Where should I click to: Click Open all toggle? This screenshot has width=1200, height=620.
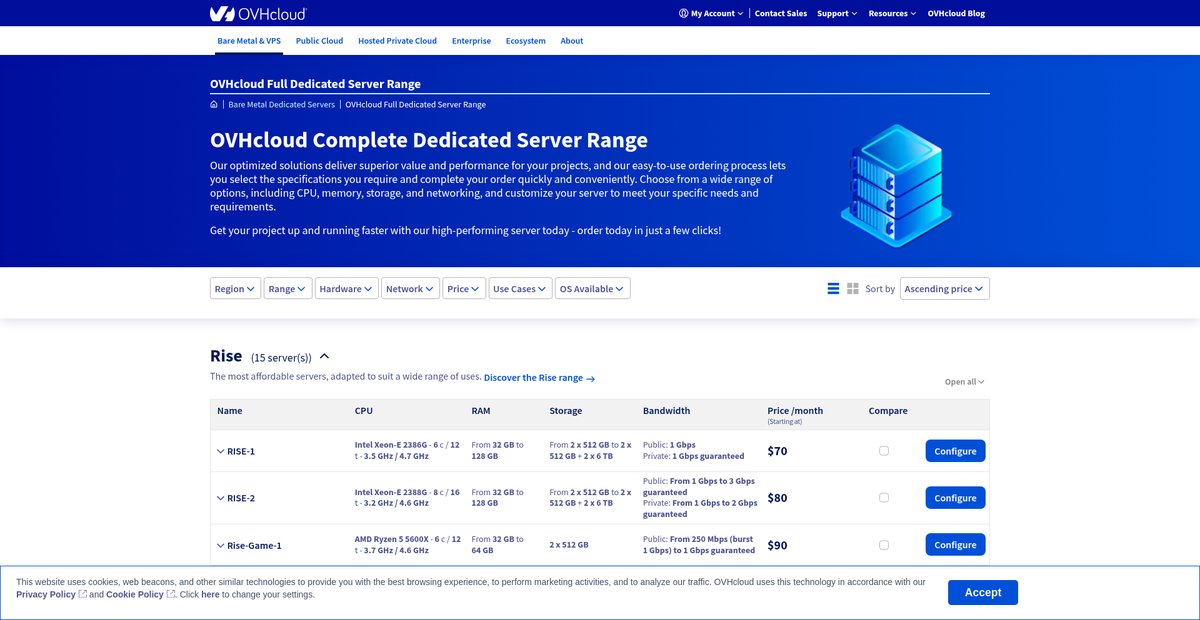964,382
